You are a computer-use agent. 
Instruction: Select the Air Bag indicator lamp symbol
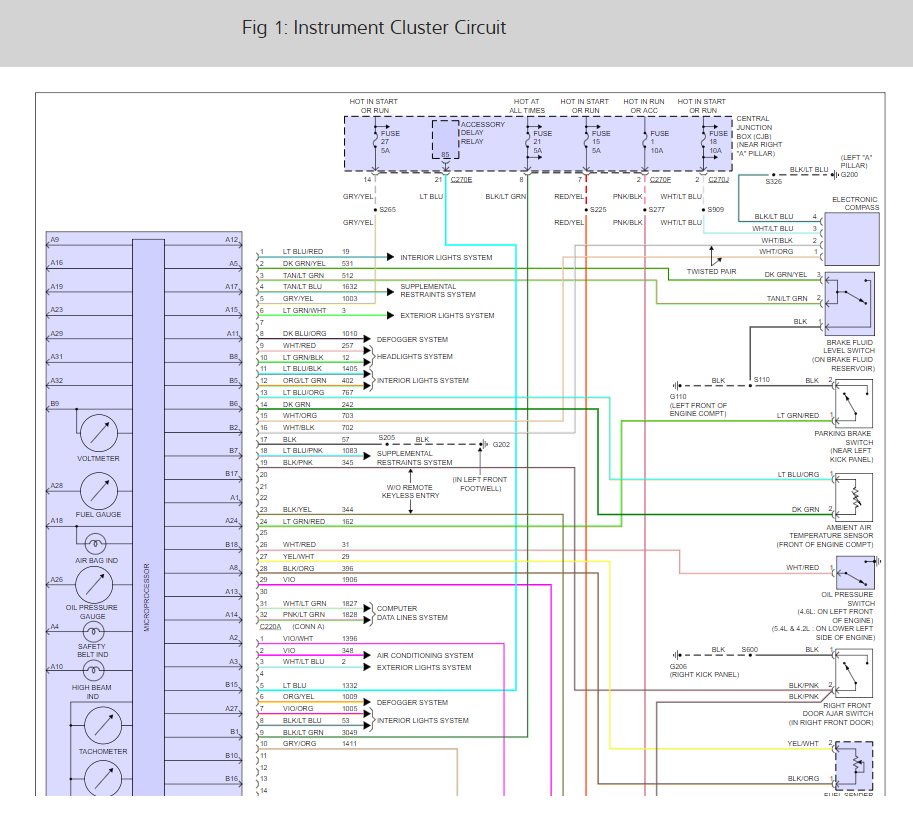(96, 544)
